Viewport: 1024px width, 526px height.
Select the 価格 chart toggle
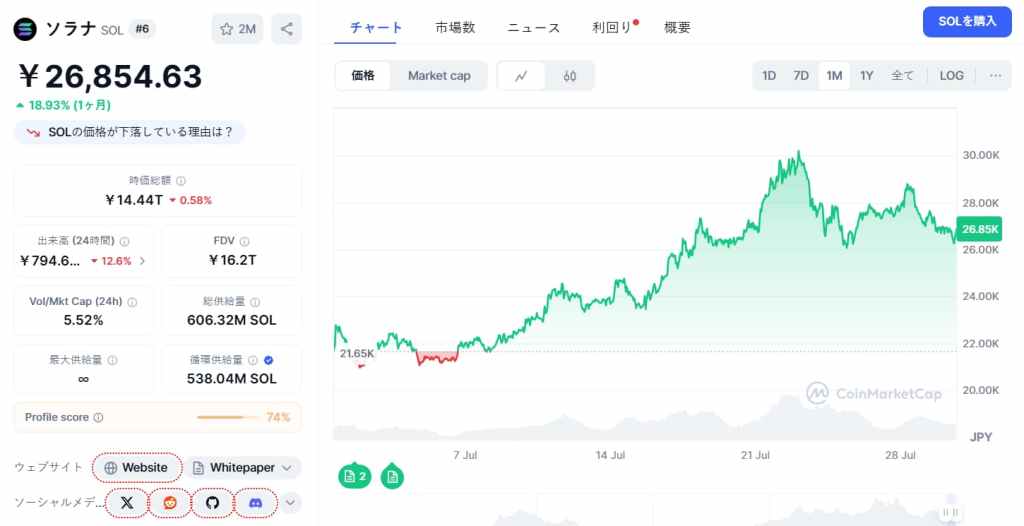pyautogui.click(x=363, y=76)
